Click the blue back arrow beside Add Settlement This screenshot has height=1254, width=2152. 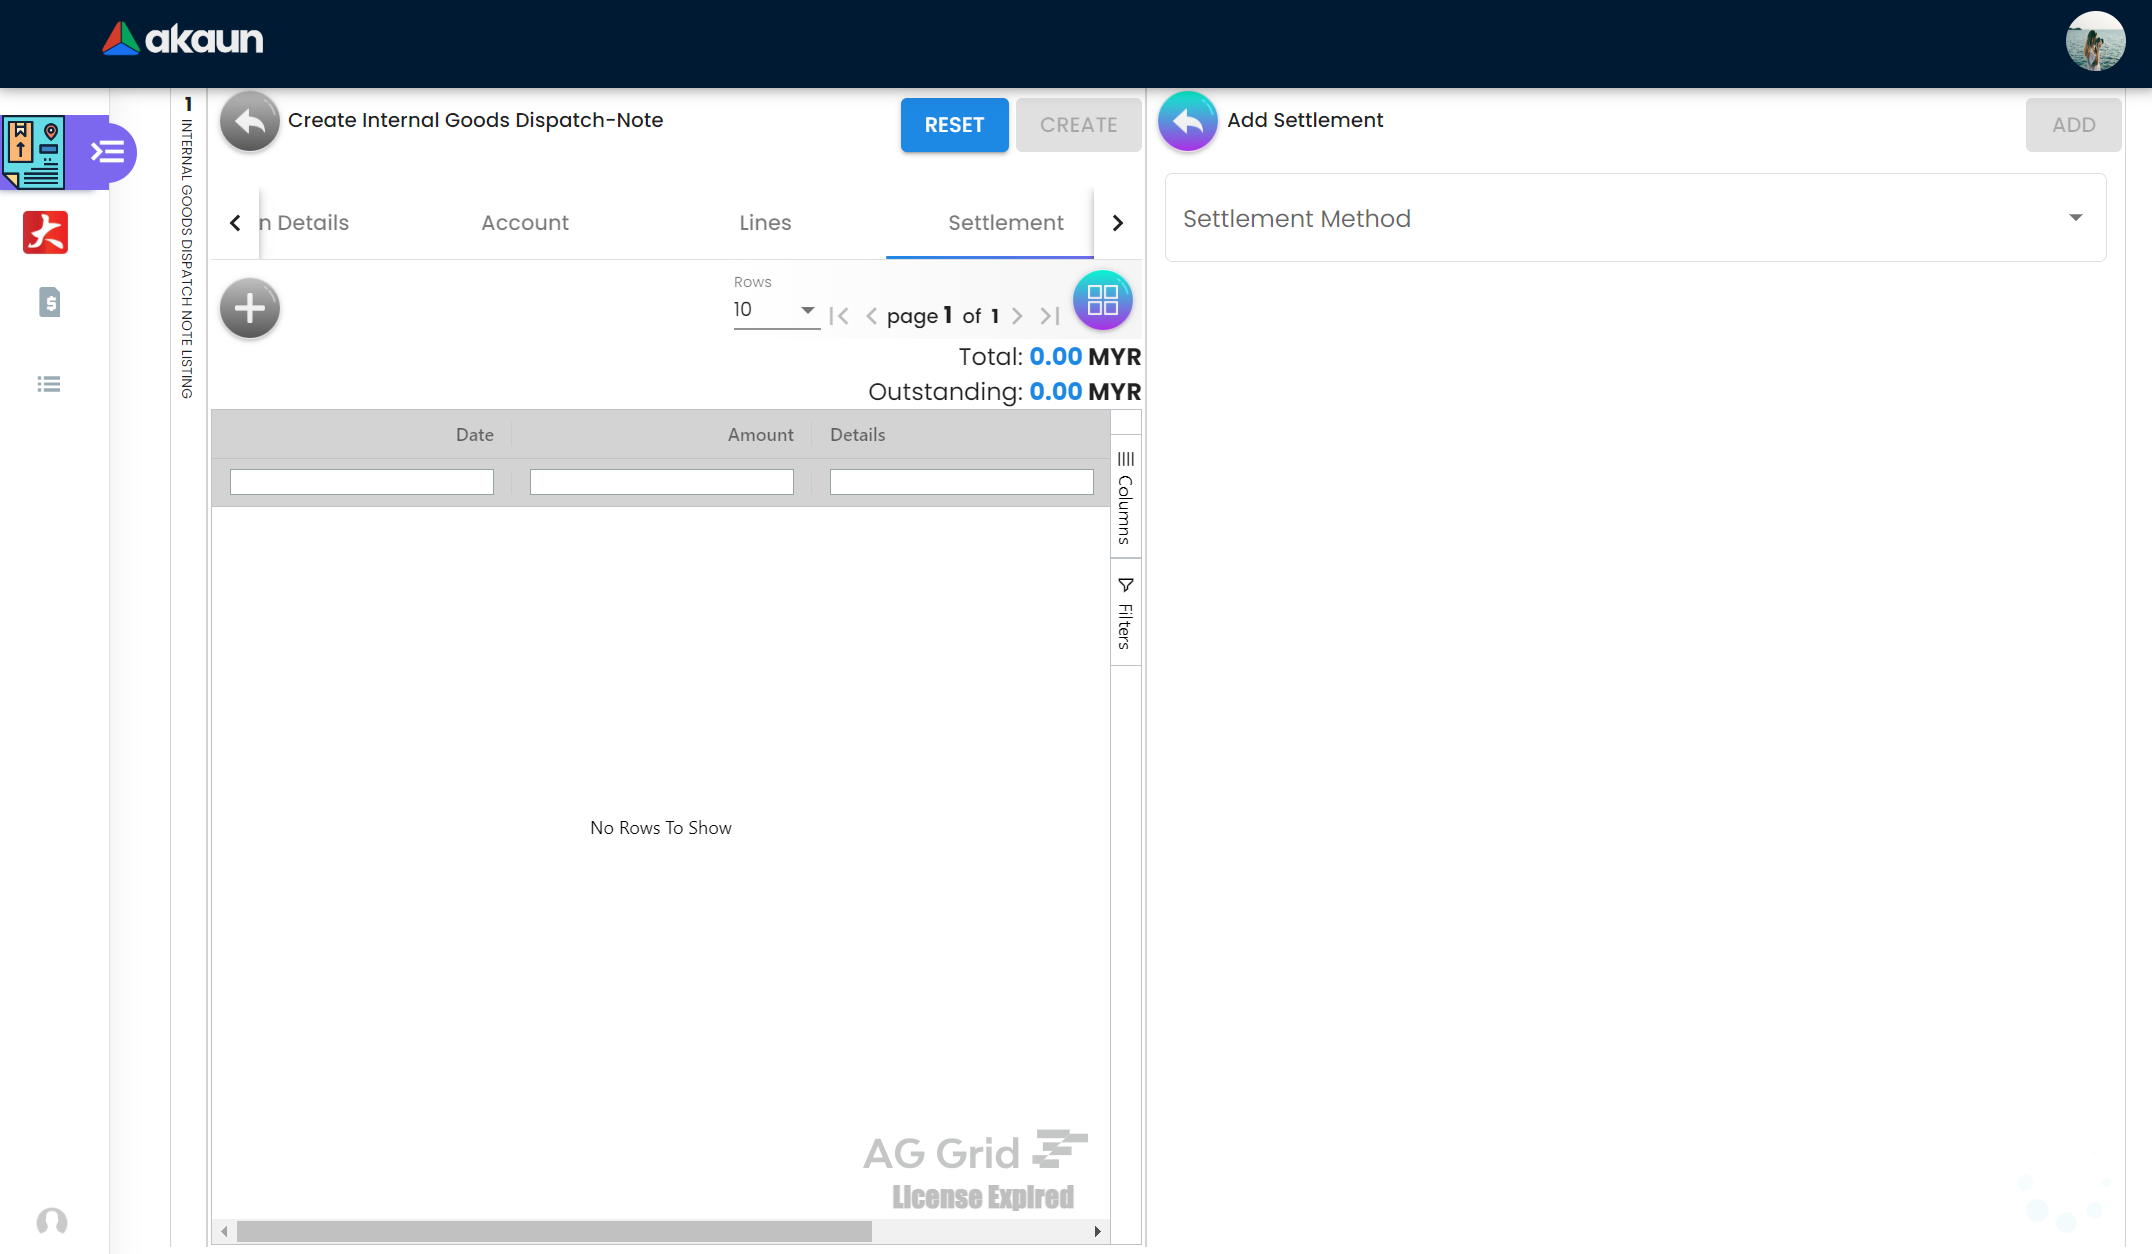pos(1187,122)
